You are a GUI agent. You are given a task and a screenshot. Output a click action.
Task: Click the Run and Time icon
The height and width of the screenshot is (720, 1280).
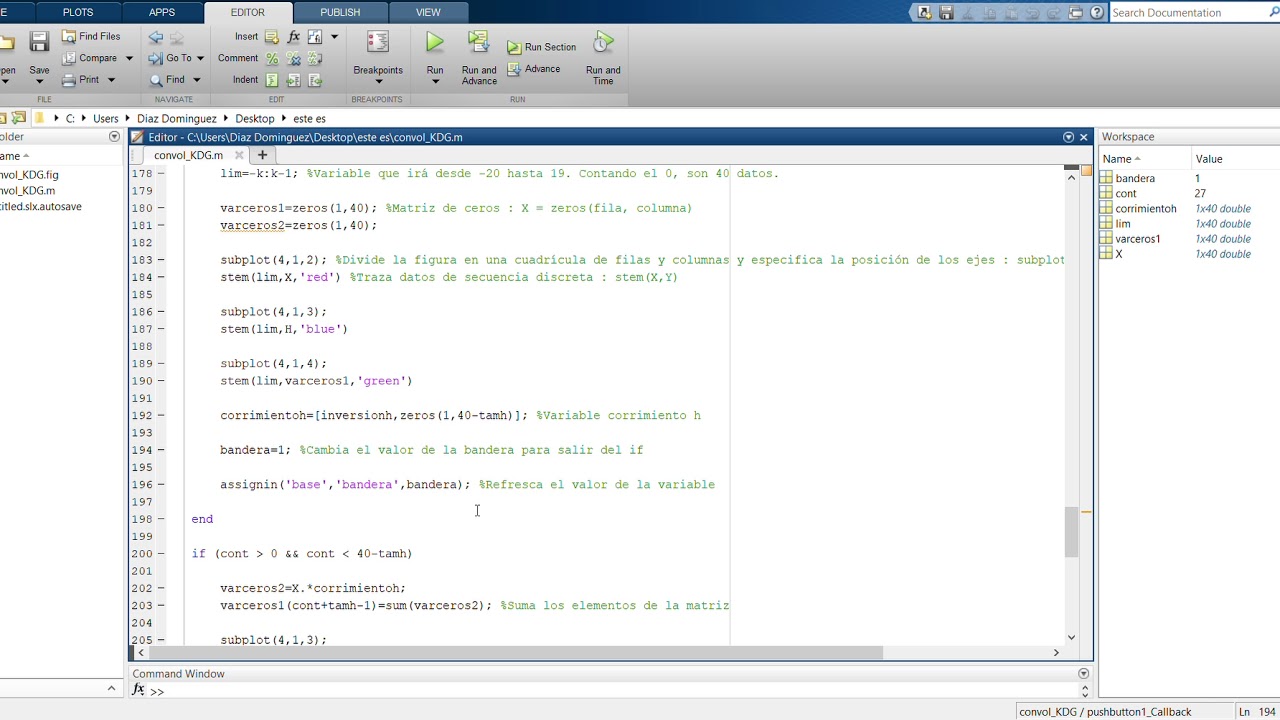tap(603, 43)
